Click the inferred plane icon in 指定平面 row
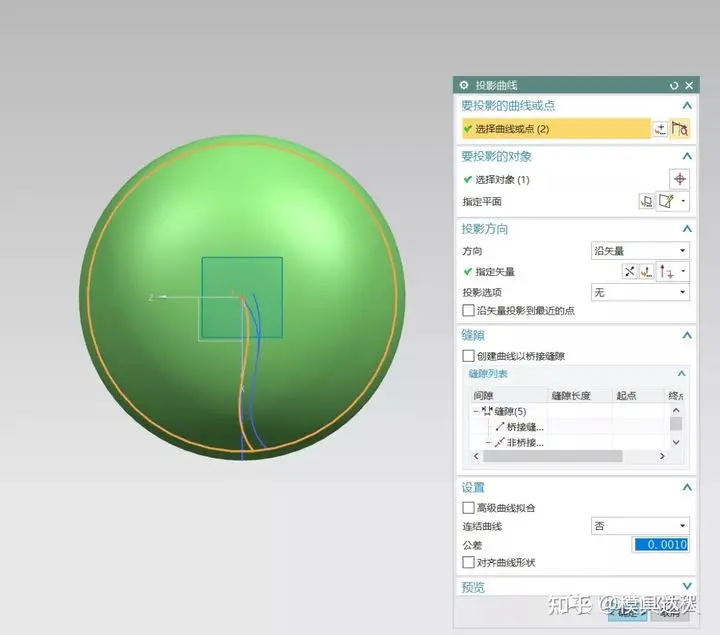Viewport: 720px width, 635px height. pos(666,201)
